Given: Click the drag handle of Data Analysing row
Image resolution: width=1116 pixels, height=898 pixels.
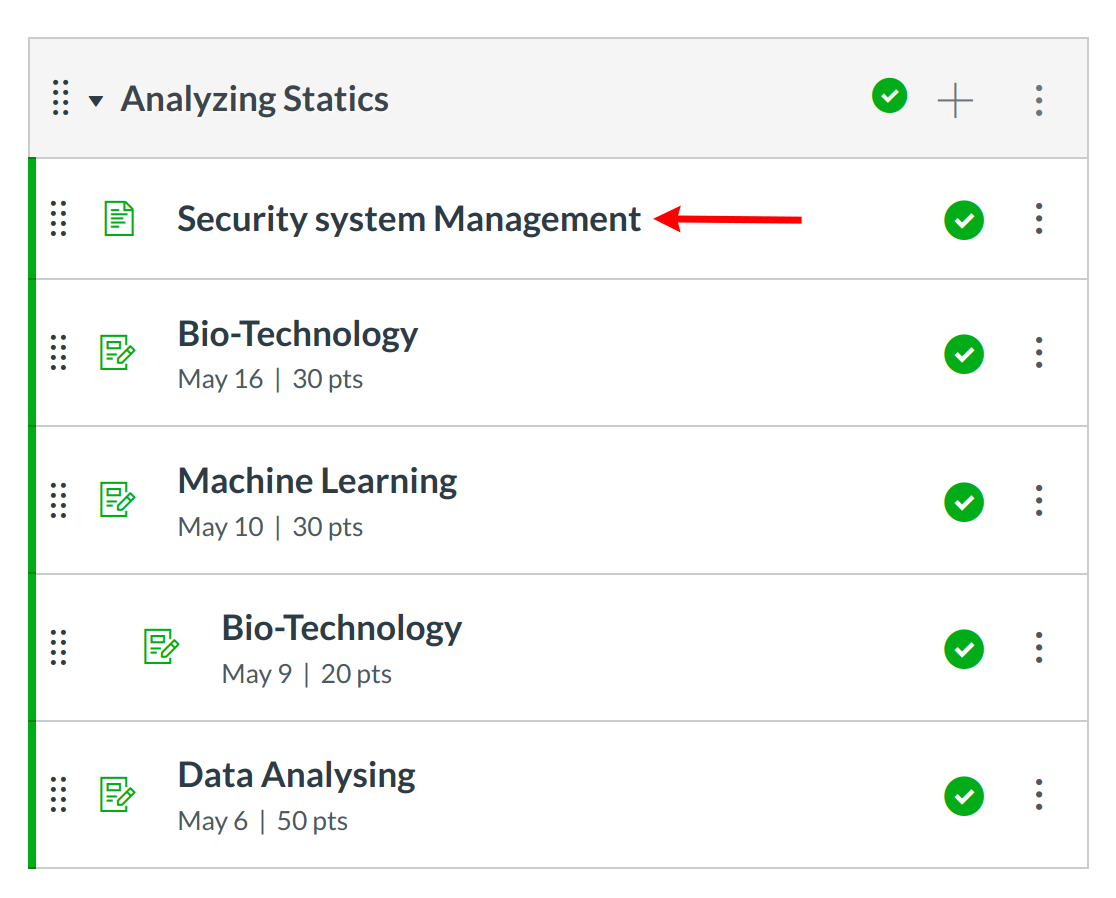Looking at the screenshot, I should point(59,794).
